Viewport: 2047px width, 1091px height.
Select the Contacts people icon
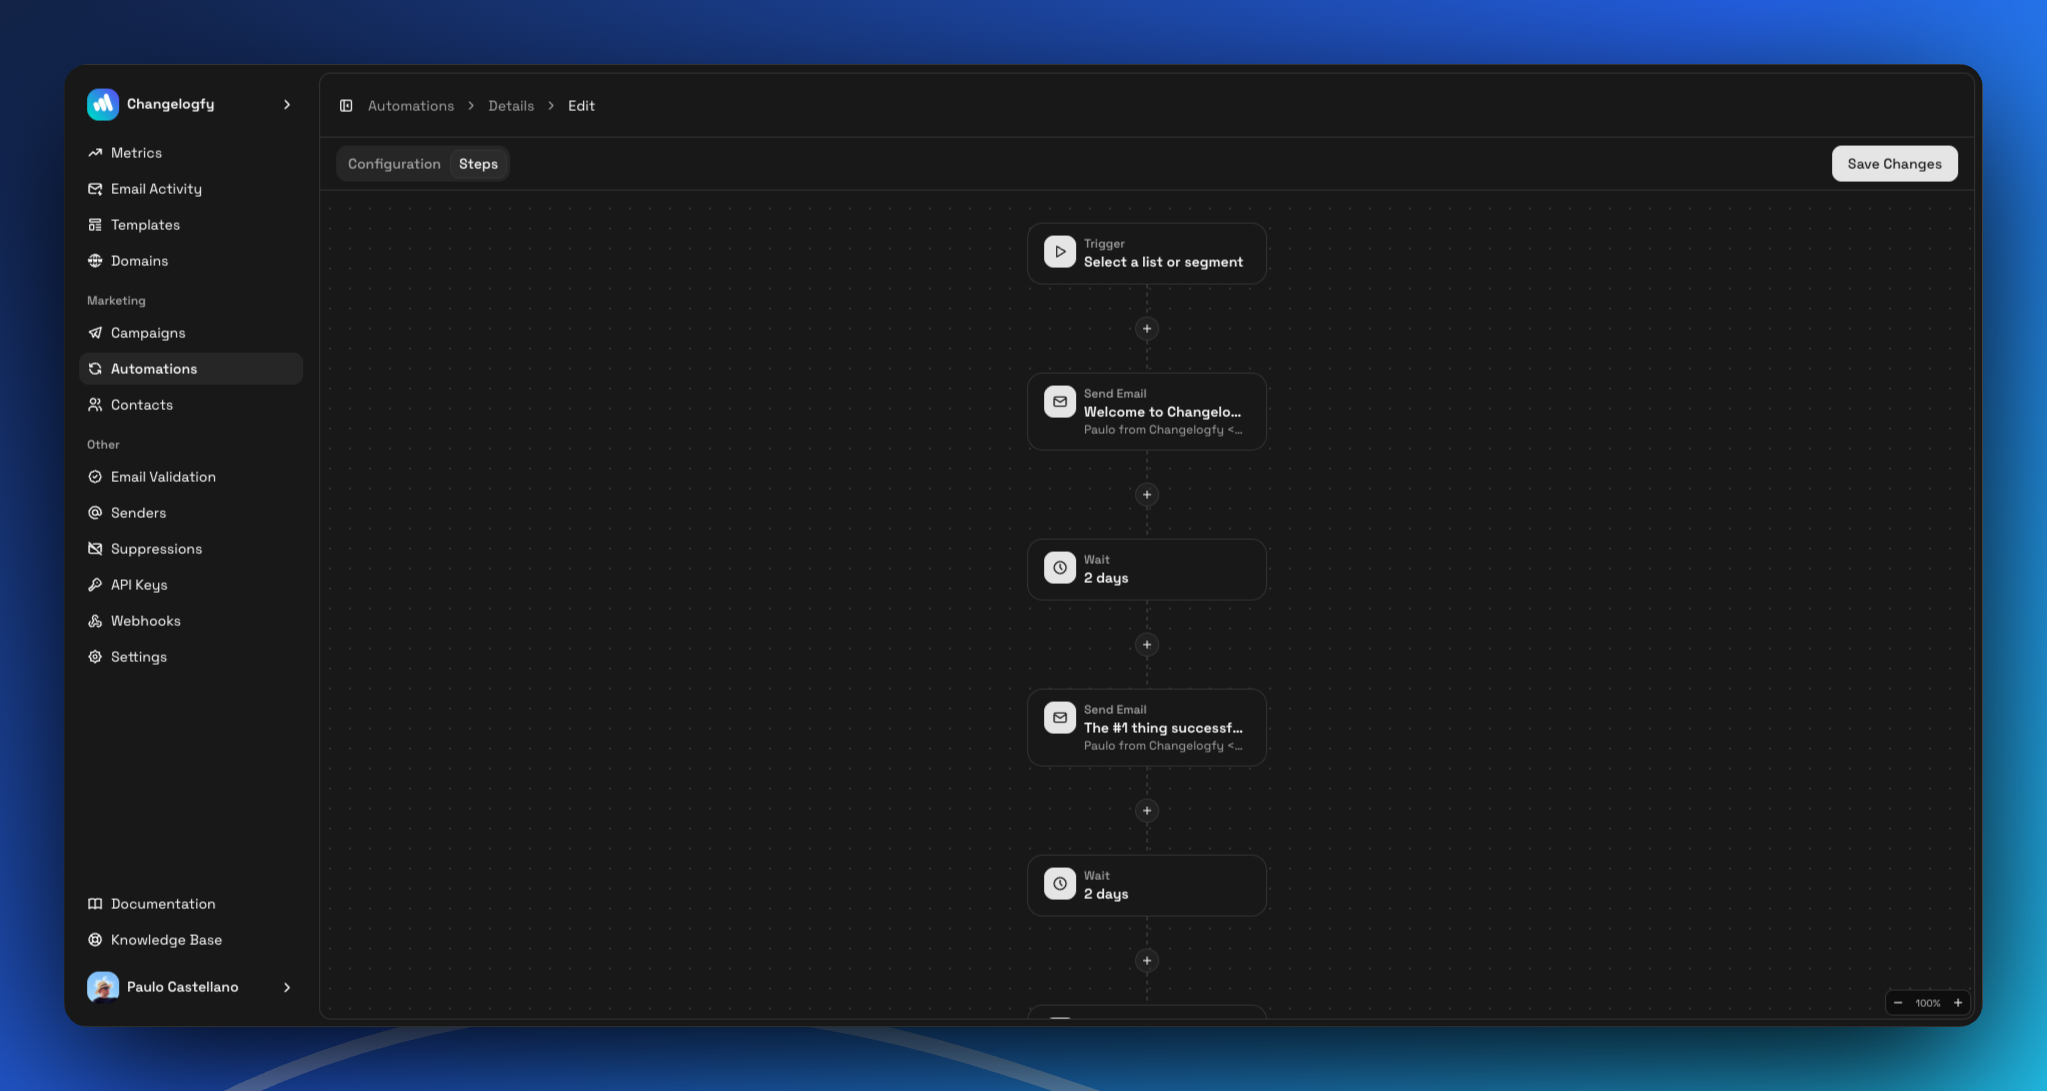pyautogui.click(x=95, y=404)
